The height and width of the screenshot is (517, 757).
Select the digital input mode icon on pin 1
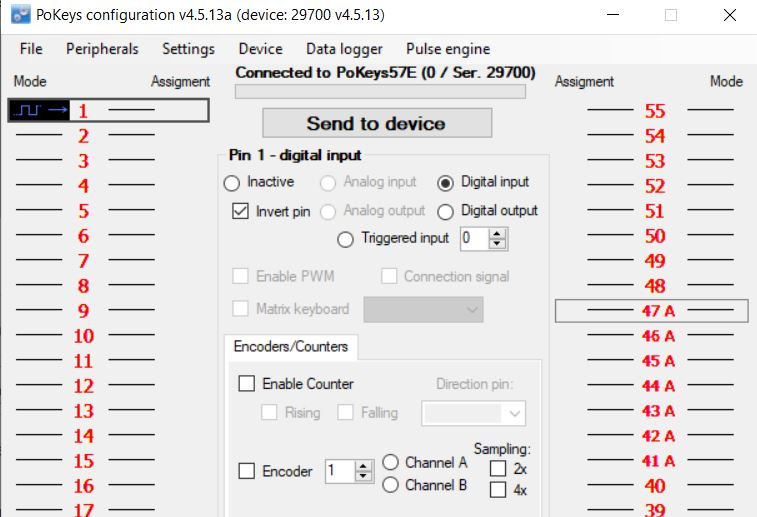(x=40, y=111)
